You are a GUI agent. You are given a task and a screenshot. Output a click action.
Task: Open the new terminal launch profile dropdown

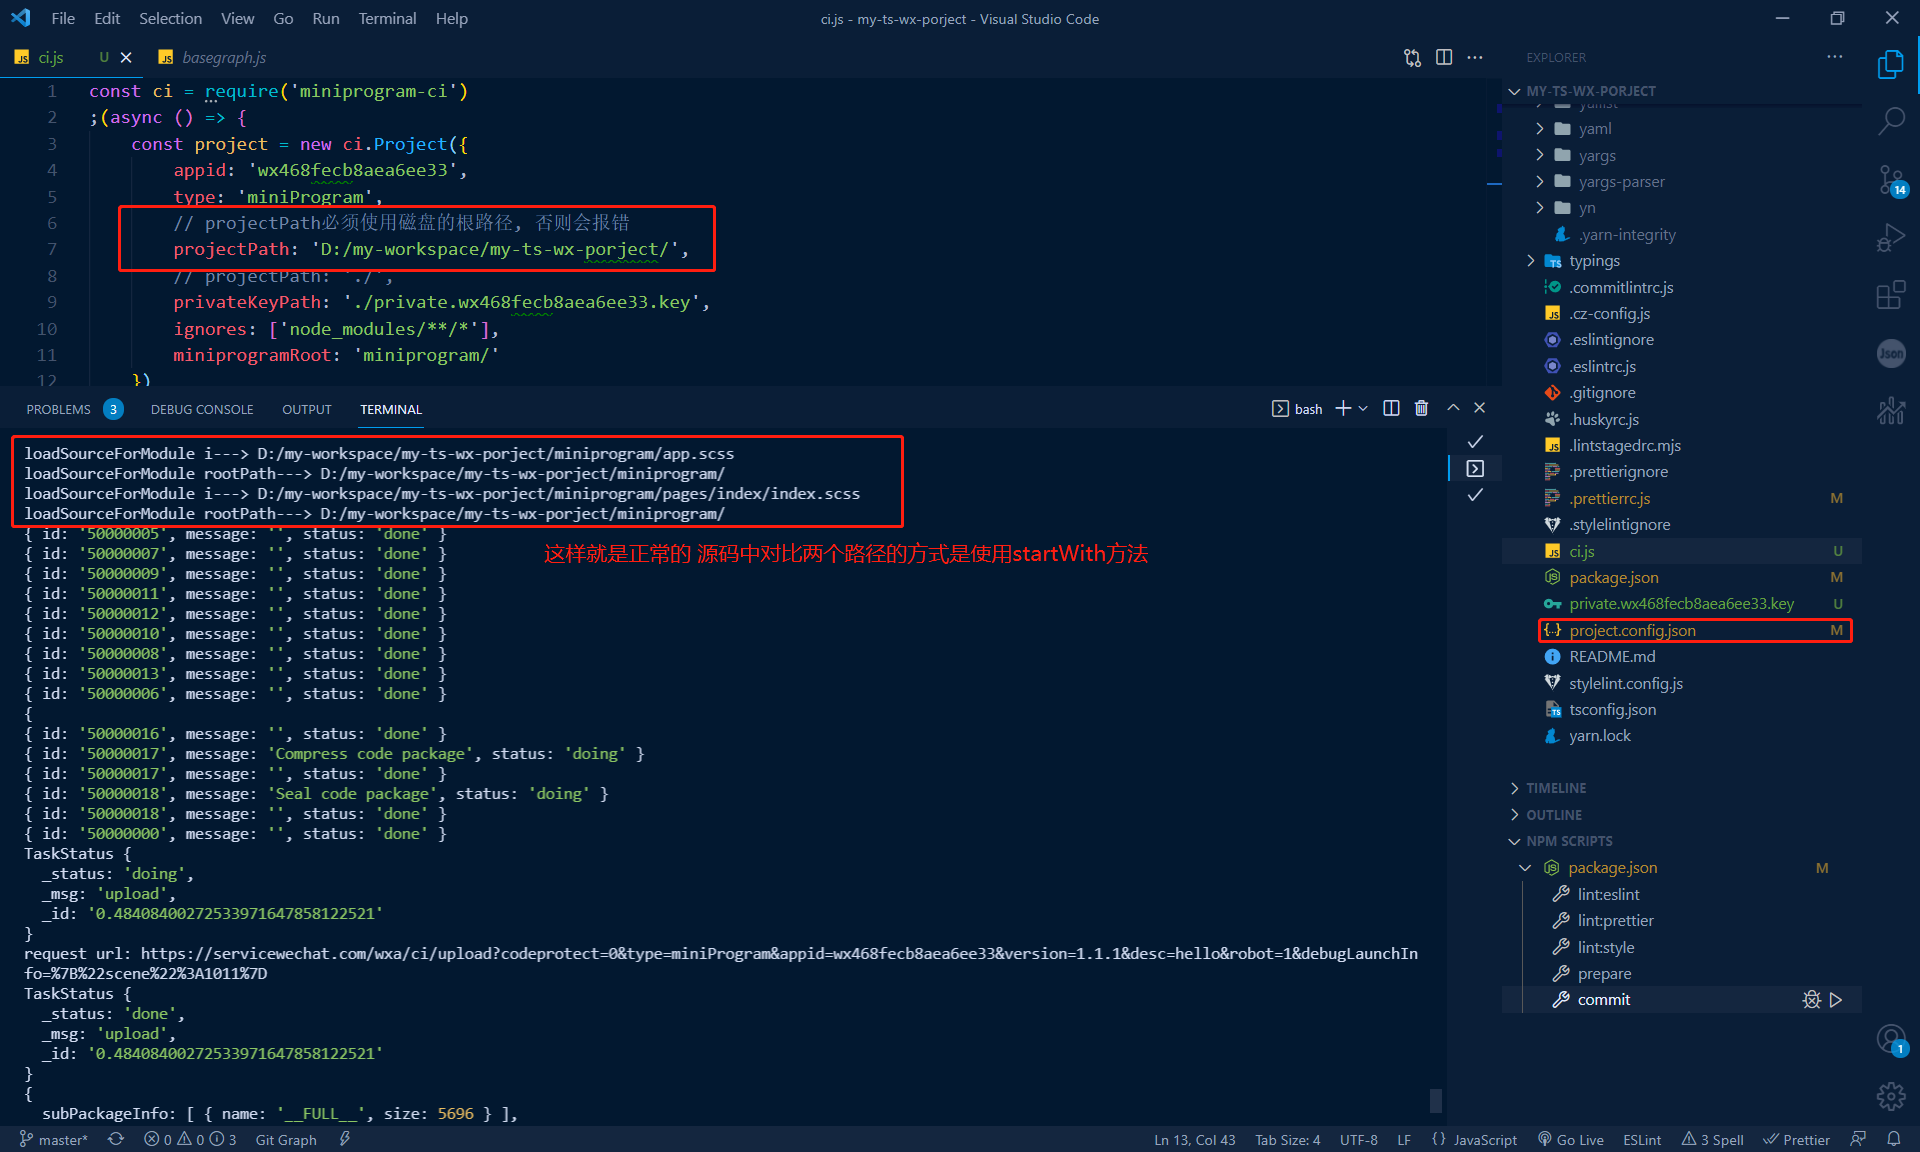click(x=1363, y=408)
